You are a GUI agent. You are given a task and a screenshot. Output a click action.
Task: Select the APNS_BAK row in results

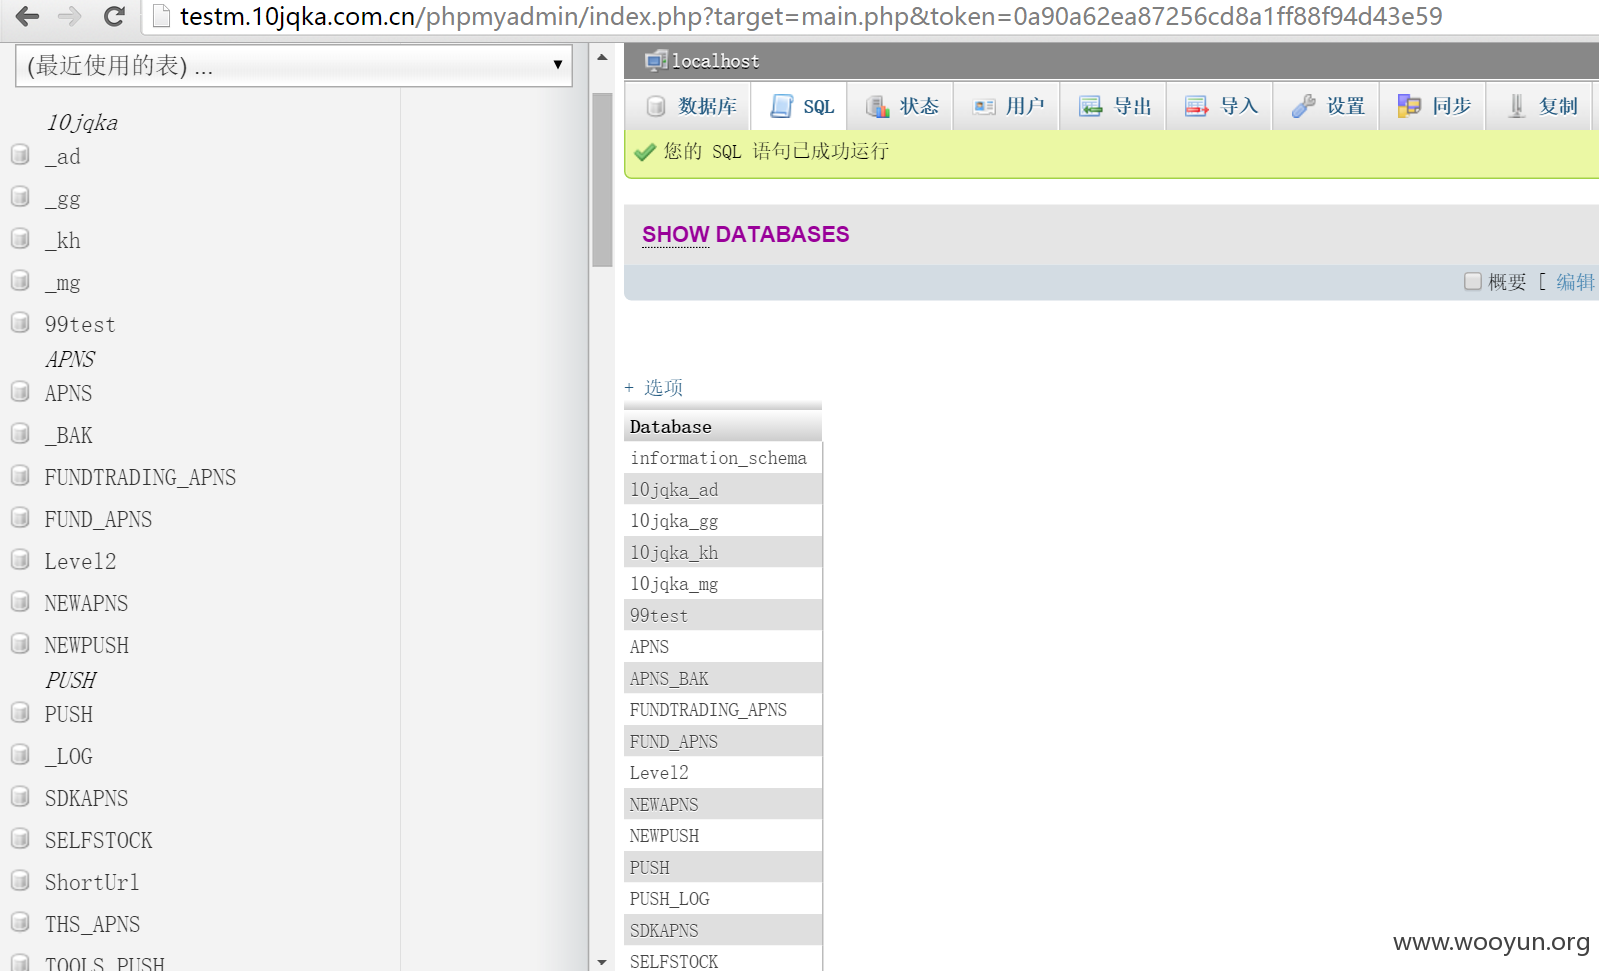point(723,678)
